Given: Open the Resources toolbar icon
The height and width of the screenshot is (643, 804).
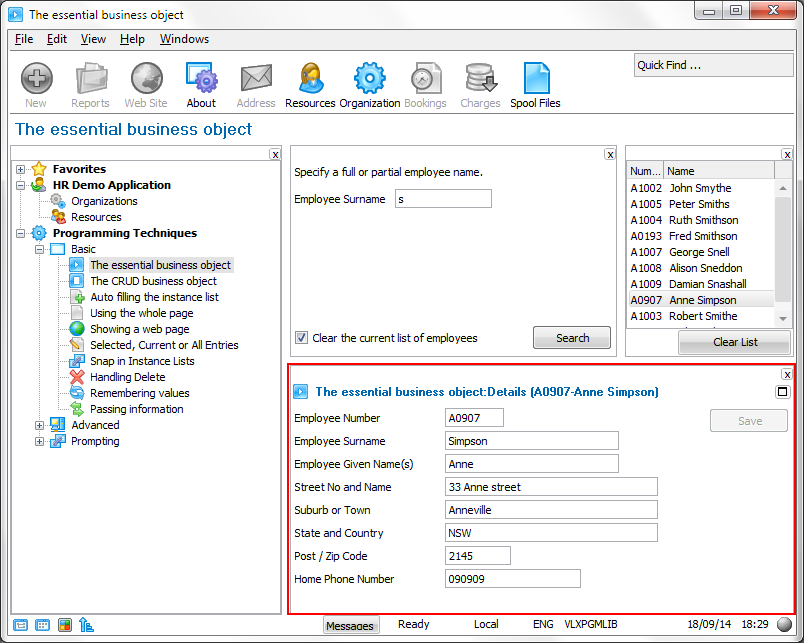Looking at the screenshot, I should tap(311, 78).
